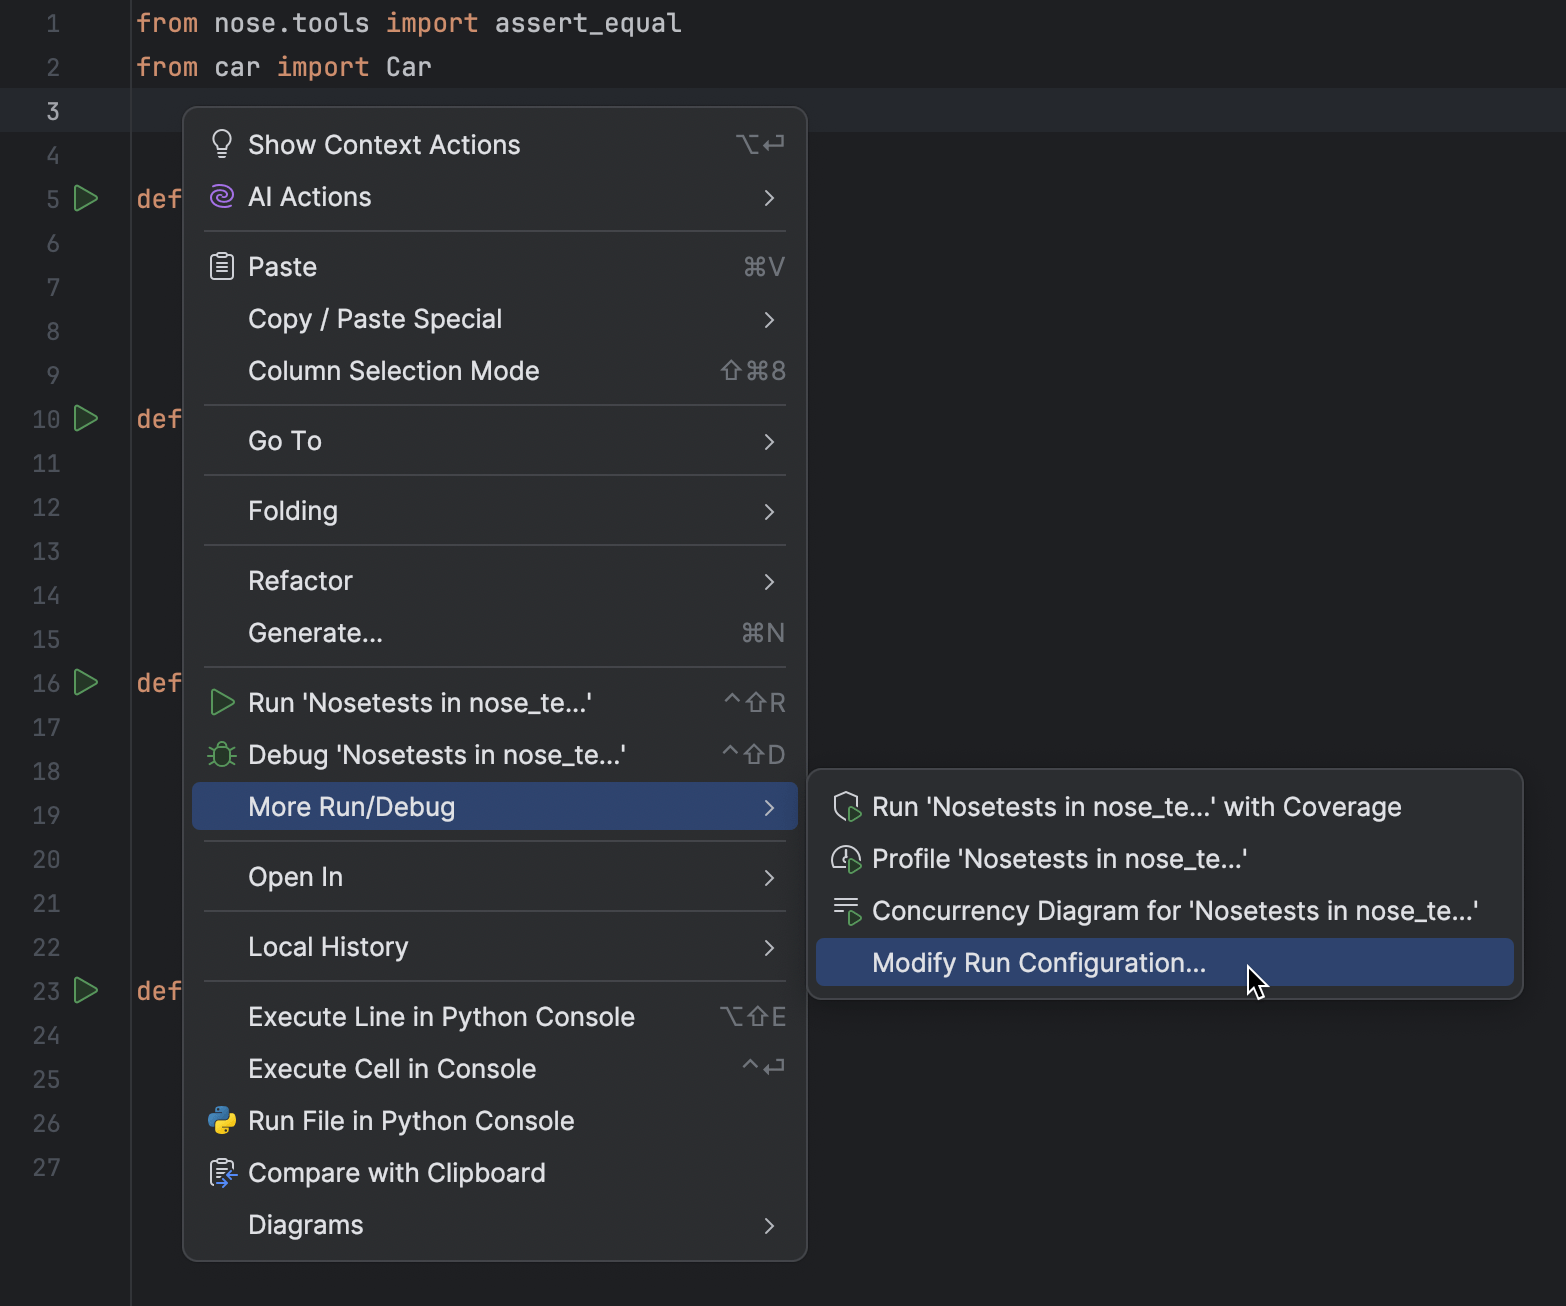The height and width of the screenshot is (1306, 1566).
Task: Select Modify Run Configuration...
Action: coord(1038,962)
